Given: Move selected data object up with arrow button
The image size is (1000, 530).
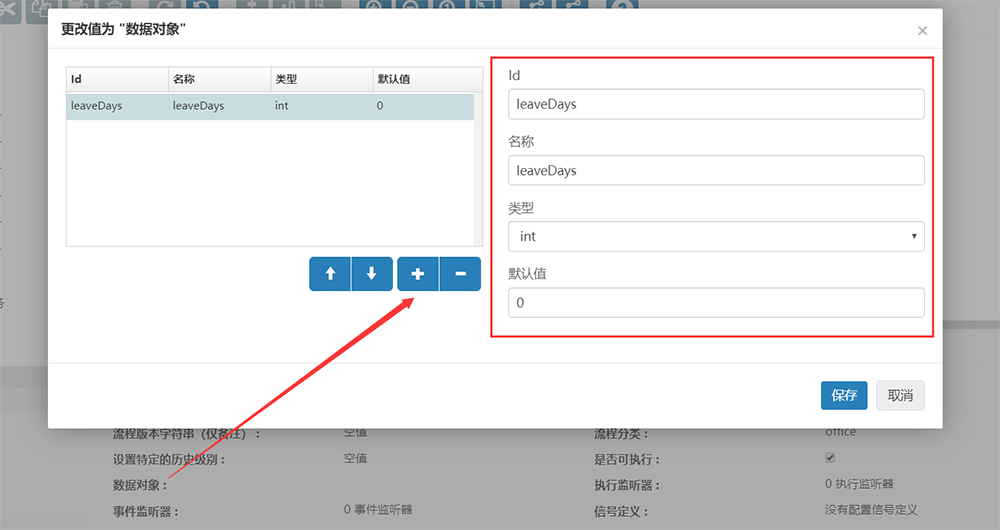Looking at the screenshot, I should (x=330, y=274).
